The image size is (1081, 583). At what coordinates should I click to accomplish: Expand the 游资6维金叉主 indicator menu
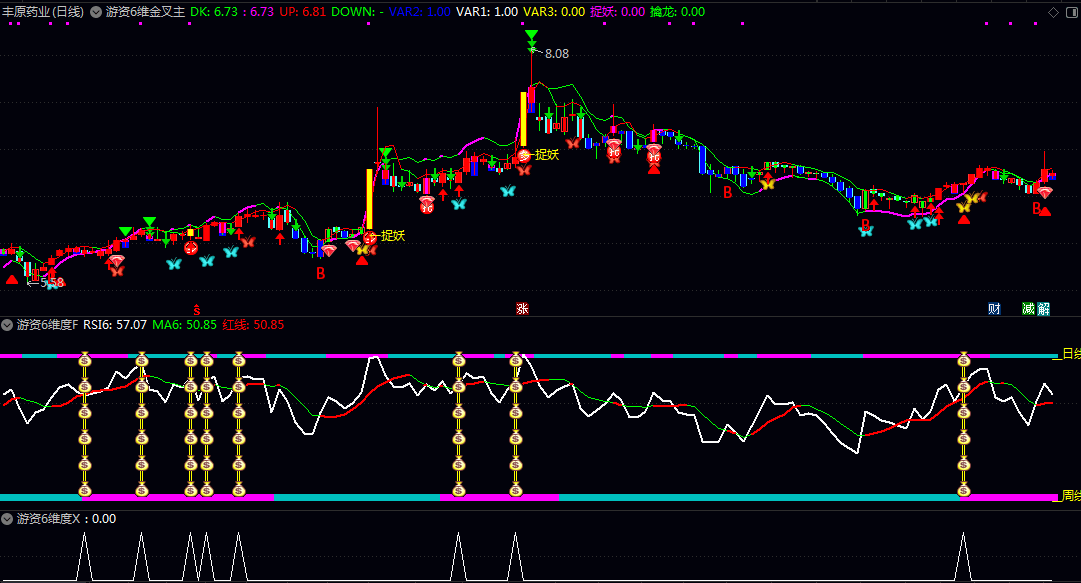96,12
